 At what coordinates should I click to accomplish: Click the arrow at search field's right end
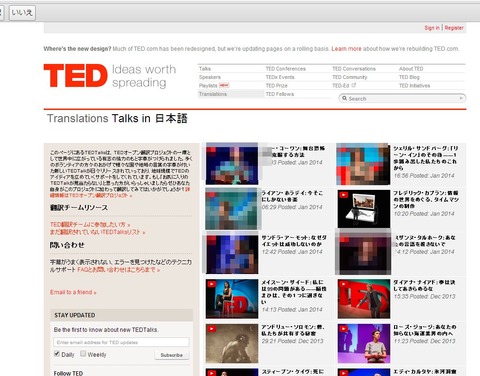point(461,98)
